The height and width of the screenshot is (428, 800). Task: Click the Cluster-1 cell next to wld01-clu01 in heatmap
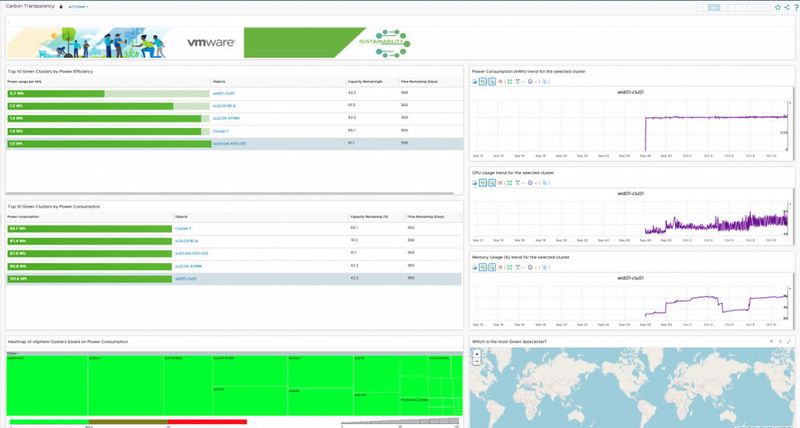pyautogui.click(x=126, y=385)
